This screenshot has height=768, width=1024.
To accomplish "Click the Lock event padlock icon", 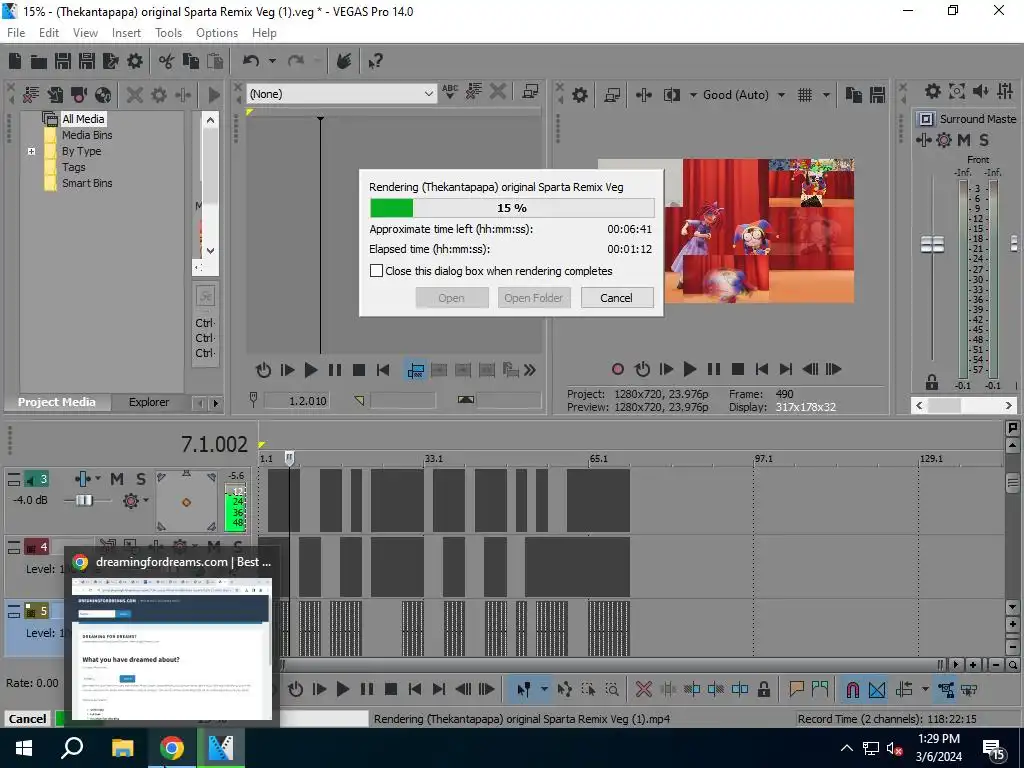I will click(763, 689).
